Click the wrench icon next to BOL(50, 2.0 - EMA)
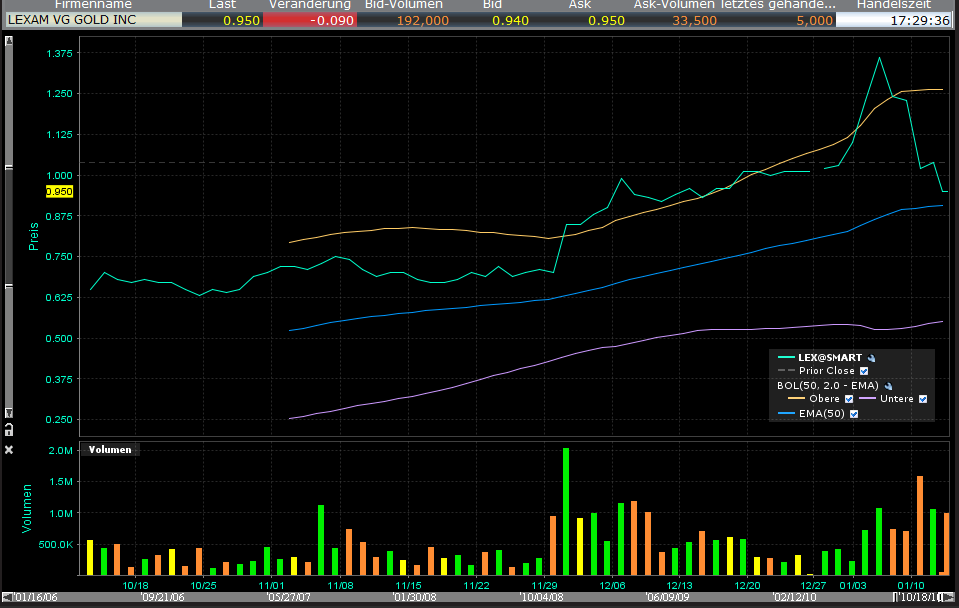Screen dimensions: 959x608 click(887, 385)
